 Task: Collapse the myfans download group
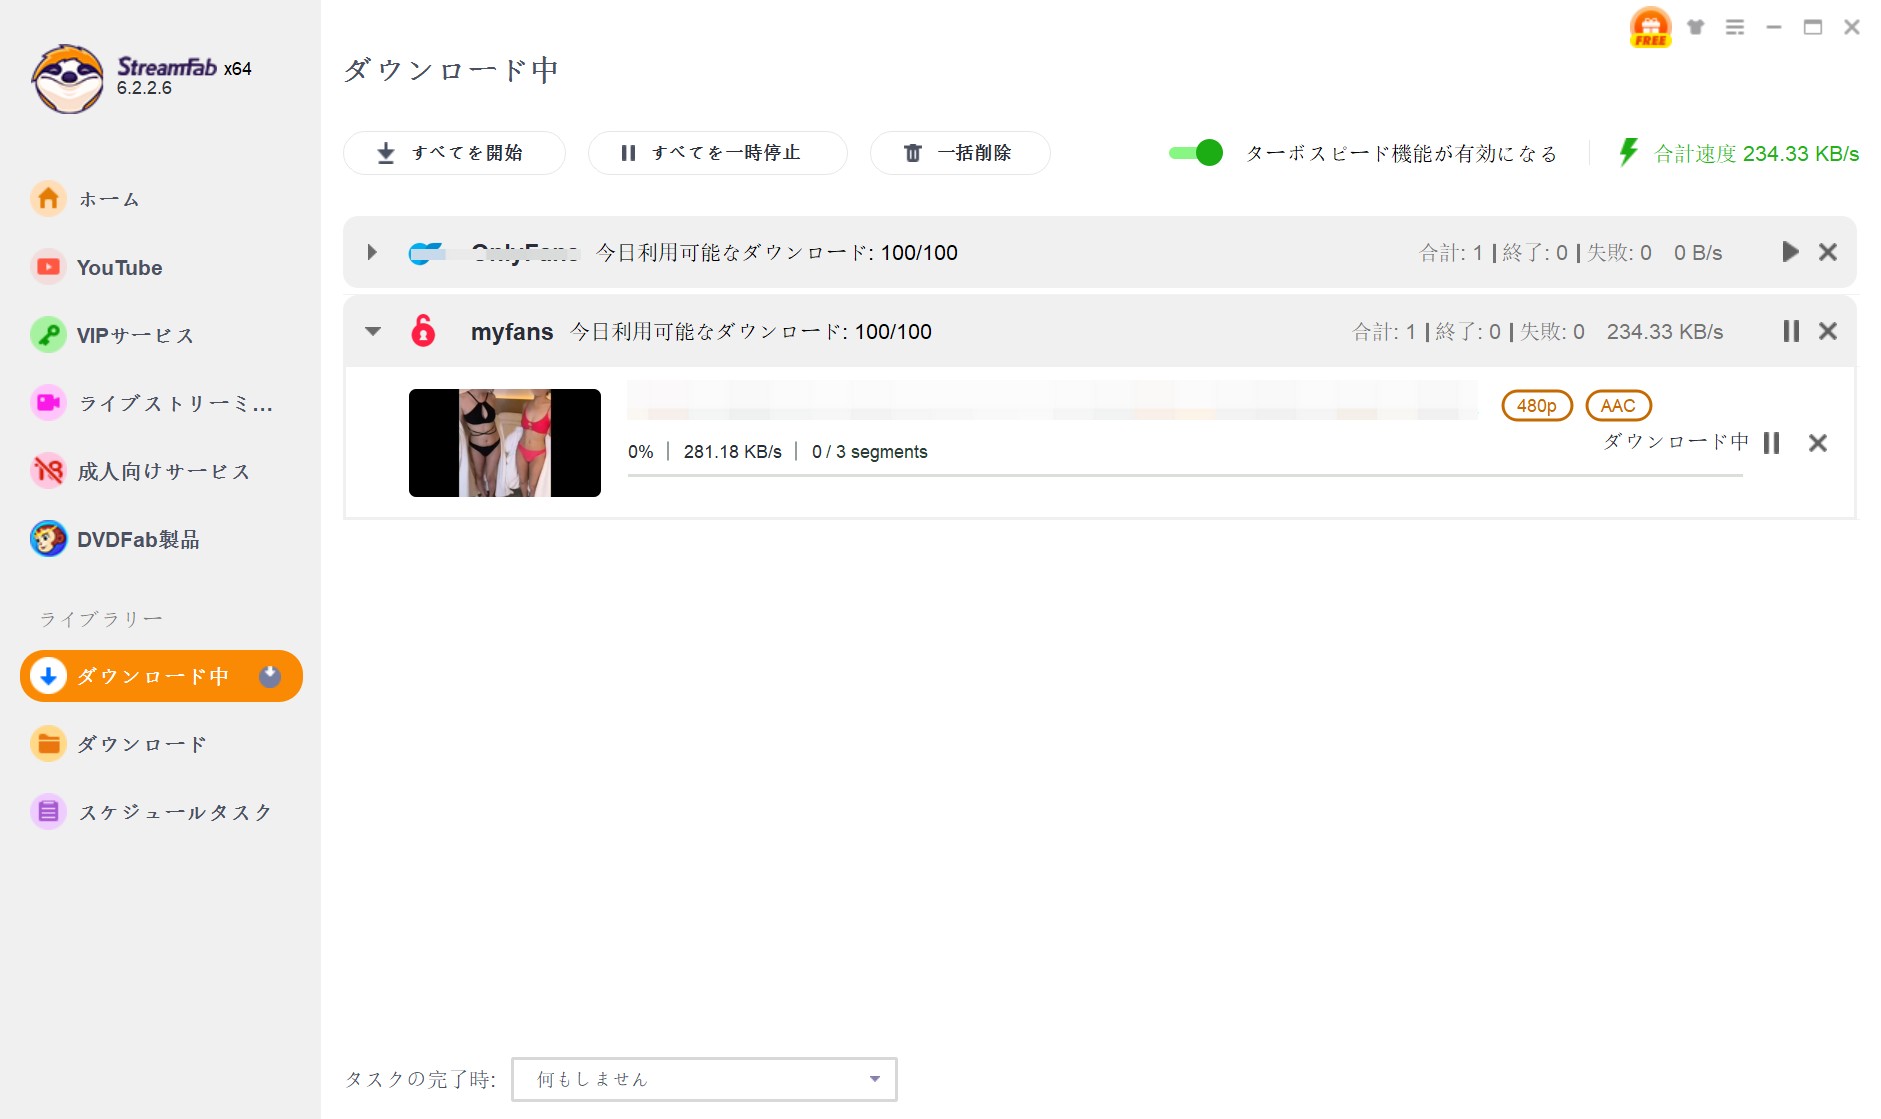[373, 331]
